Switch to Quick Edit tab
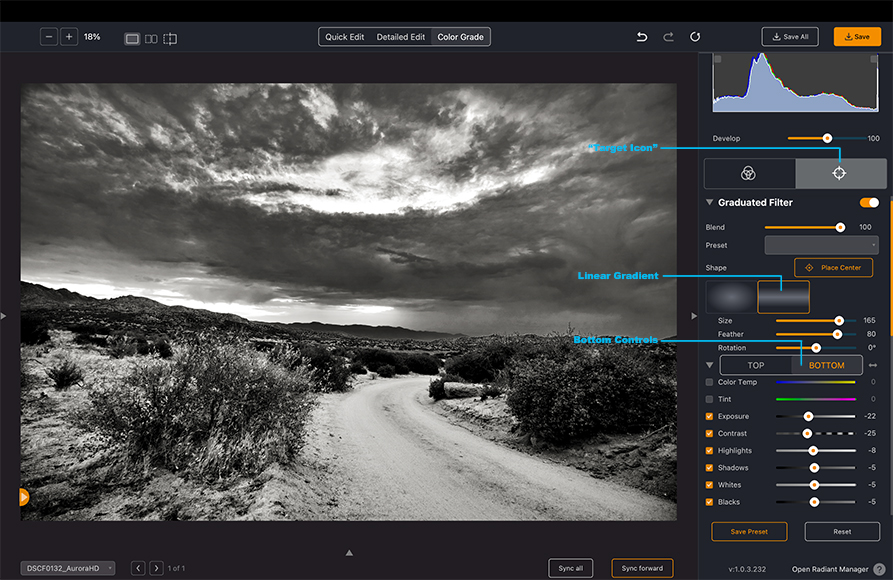The width and height of the screenshot is (893, 580). (345, 37)
